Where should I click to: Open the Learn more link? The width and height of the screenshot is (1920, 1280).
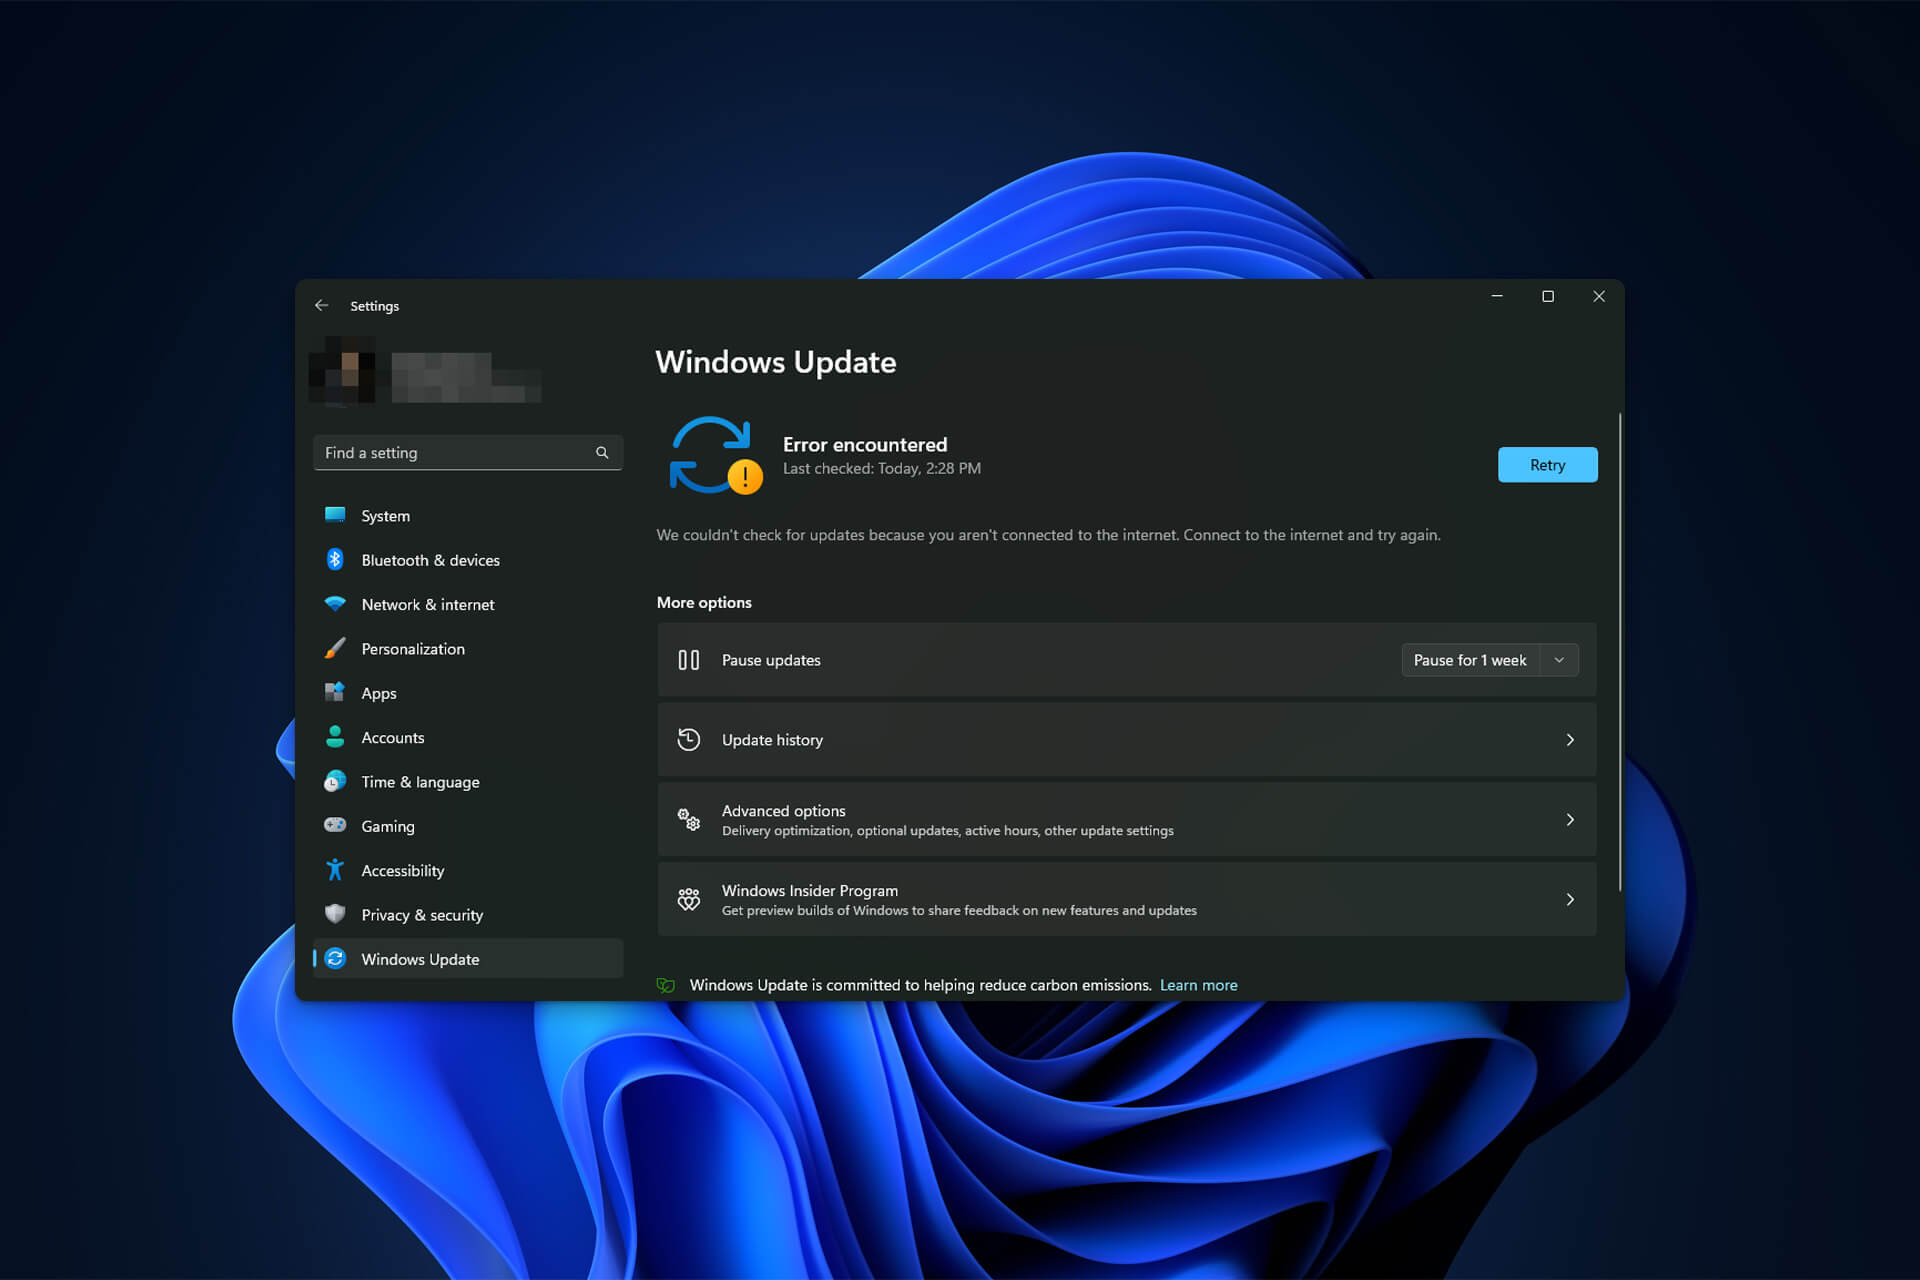pyautogui.click(x=1198, y=985)
